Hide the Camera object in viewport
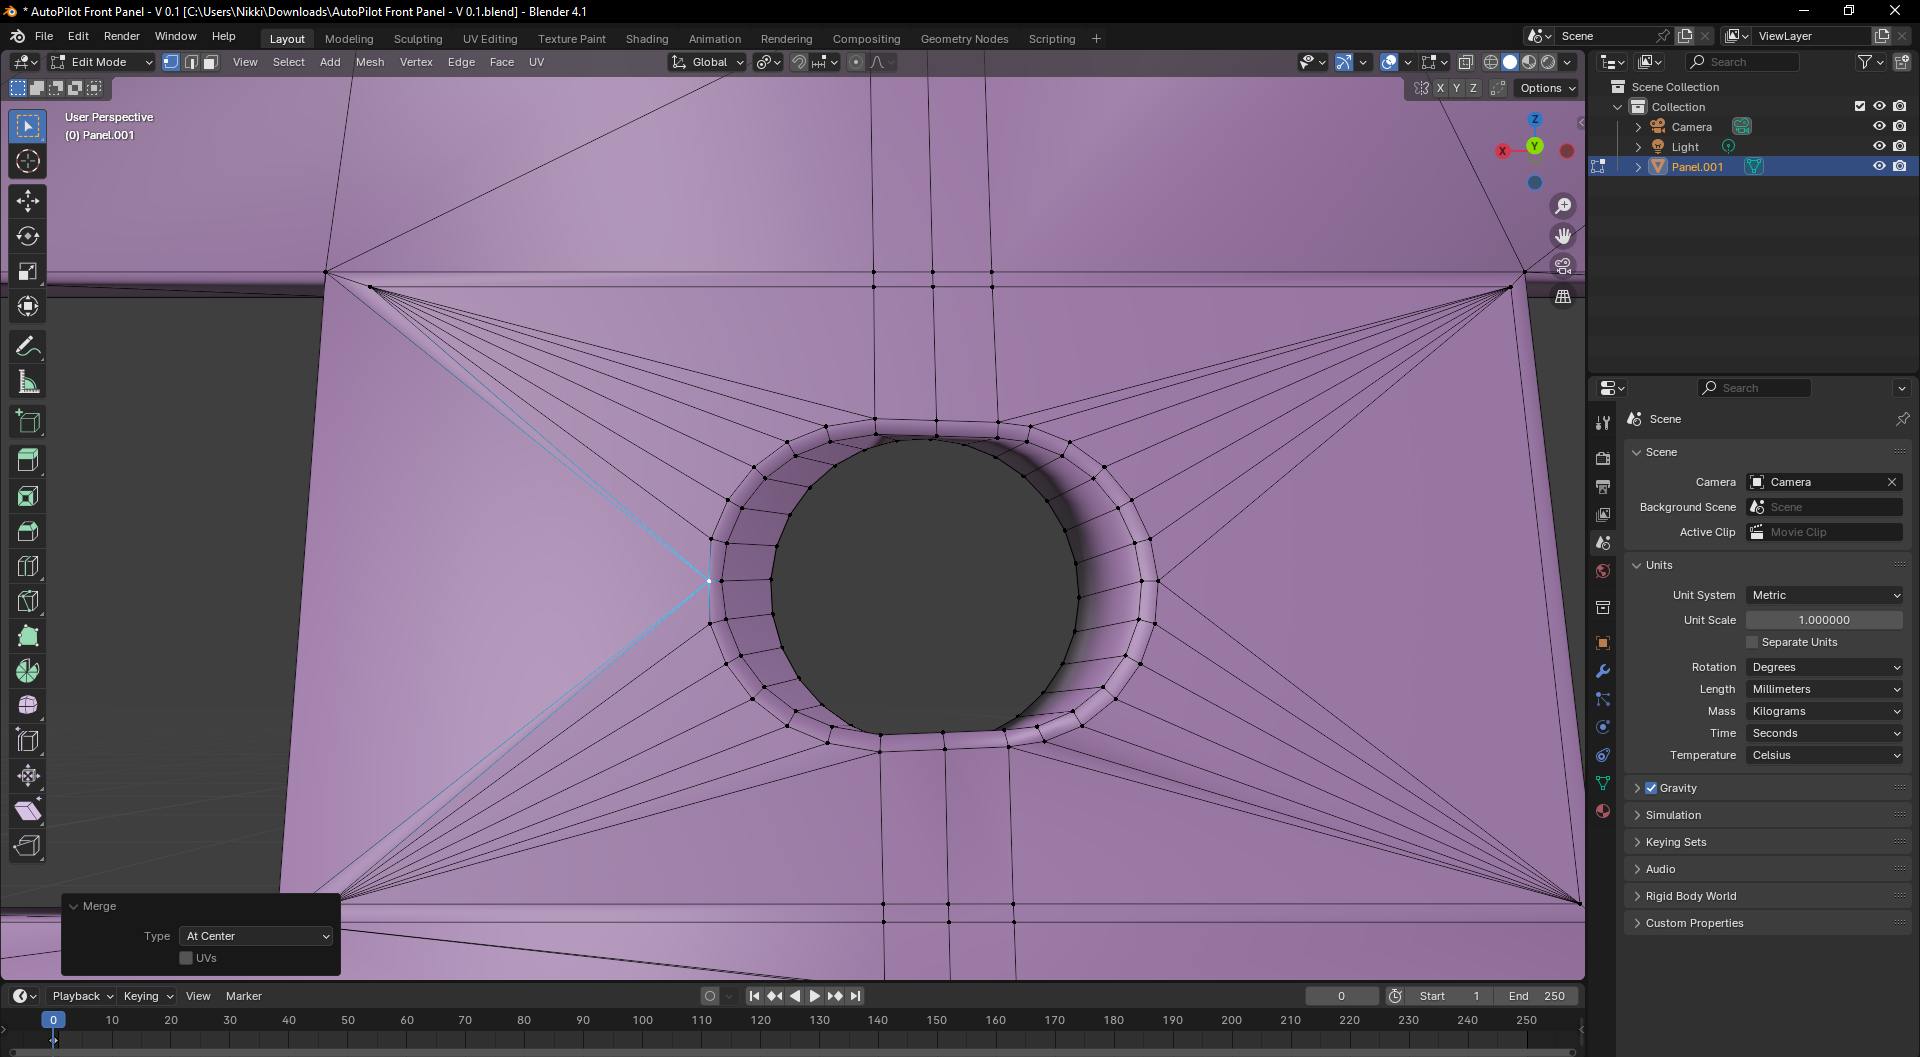This screenshot has width=1920, height=1057. [x=1879, y=126]
